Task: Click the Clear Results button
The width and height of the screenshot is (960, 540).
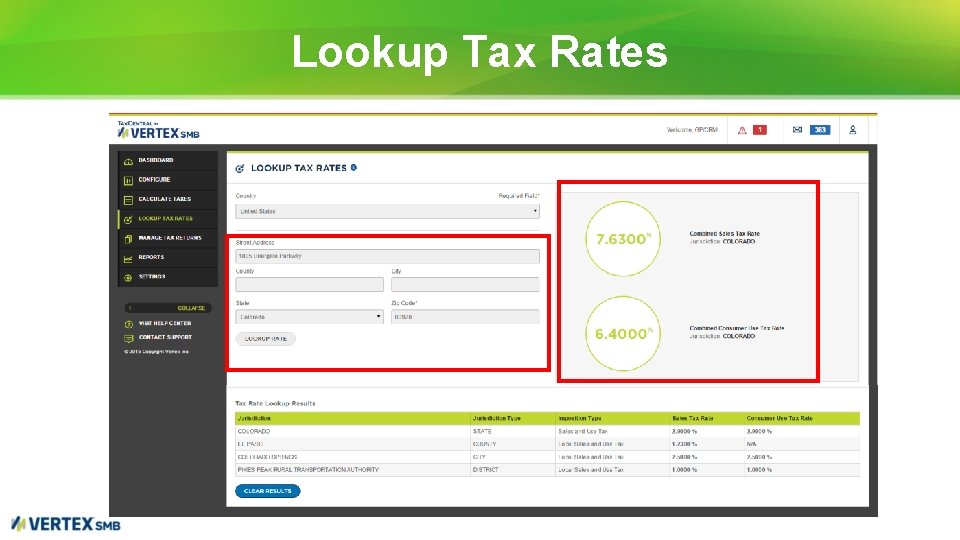Action: [x=268, y=491]
